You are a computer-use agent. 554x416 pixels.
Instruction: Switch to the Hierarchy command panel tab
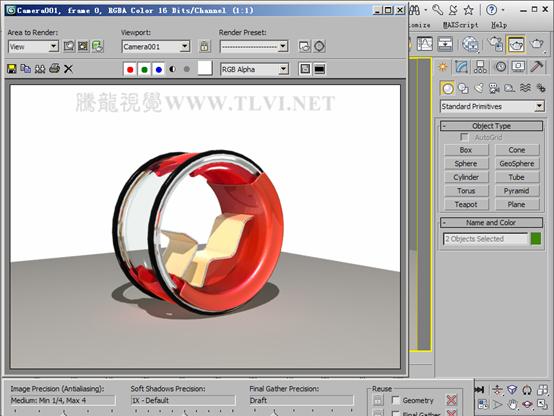pos(480,67)
